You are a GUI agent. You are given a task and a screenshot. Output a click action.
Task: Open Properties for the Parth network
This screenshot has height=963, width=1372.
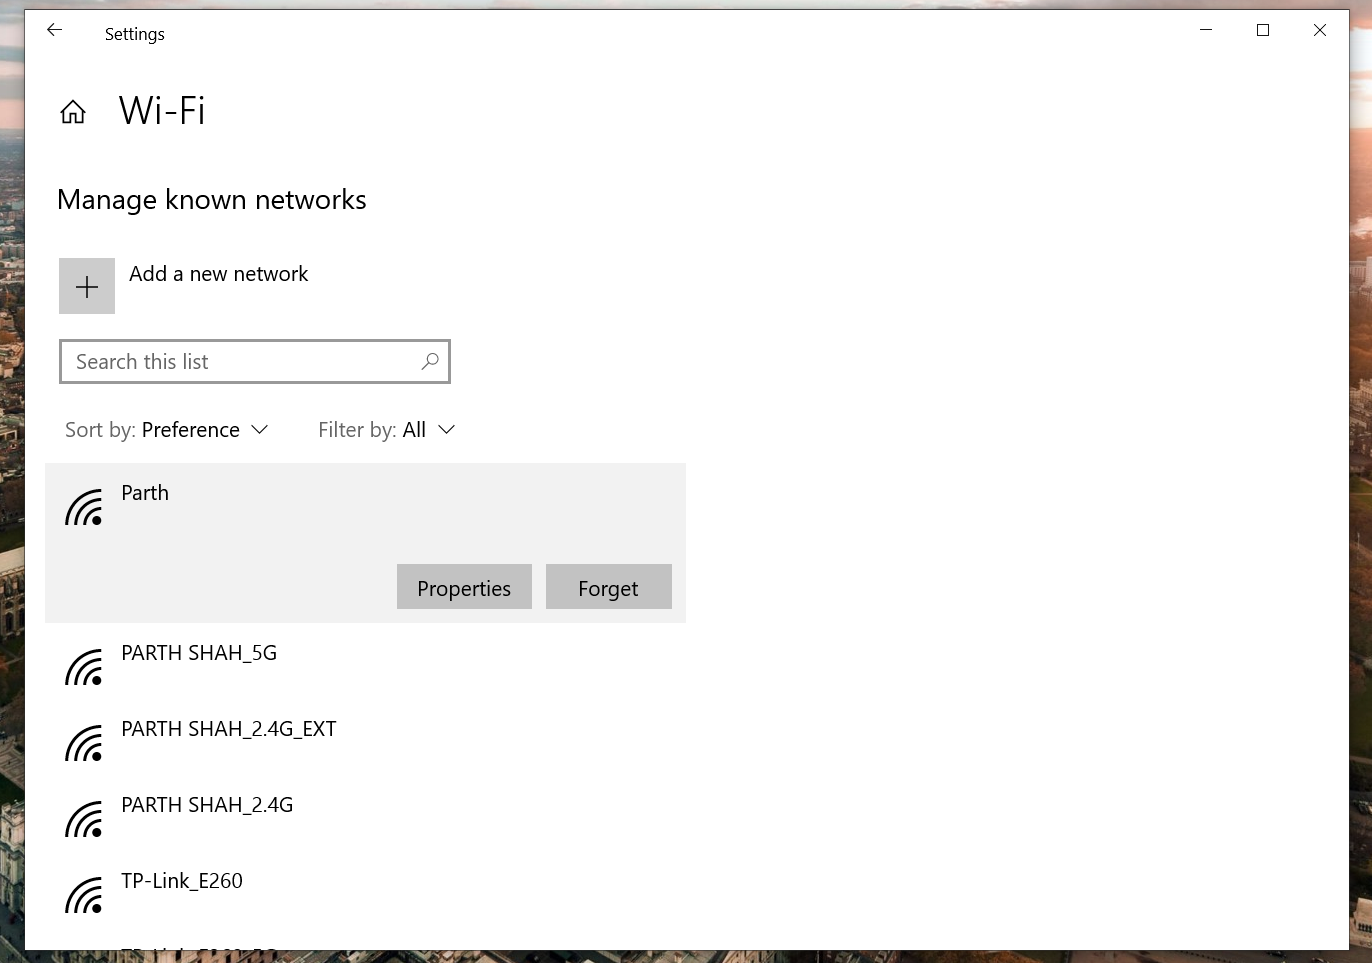point(464,587)
